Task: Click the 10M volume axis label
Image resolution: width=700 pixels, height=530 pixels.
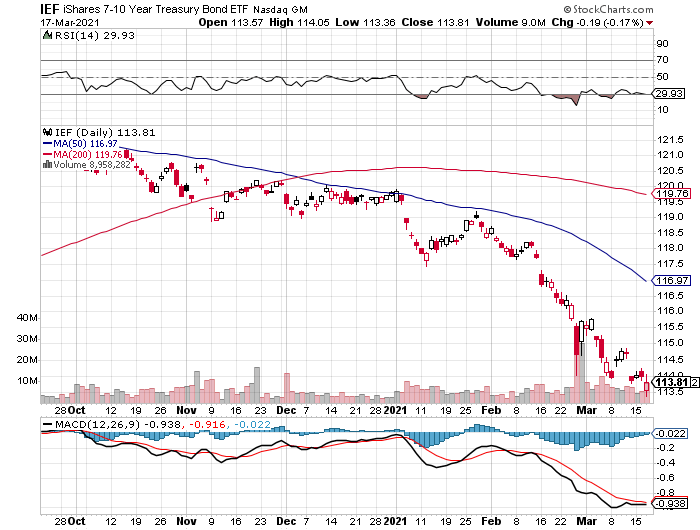Action: coord(27,381)
